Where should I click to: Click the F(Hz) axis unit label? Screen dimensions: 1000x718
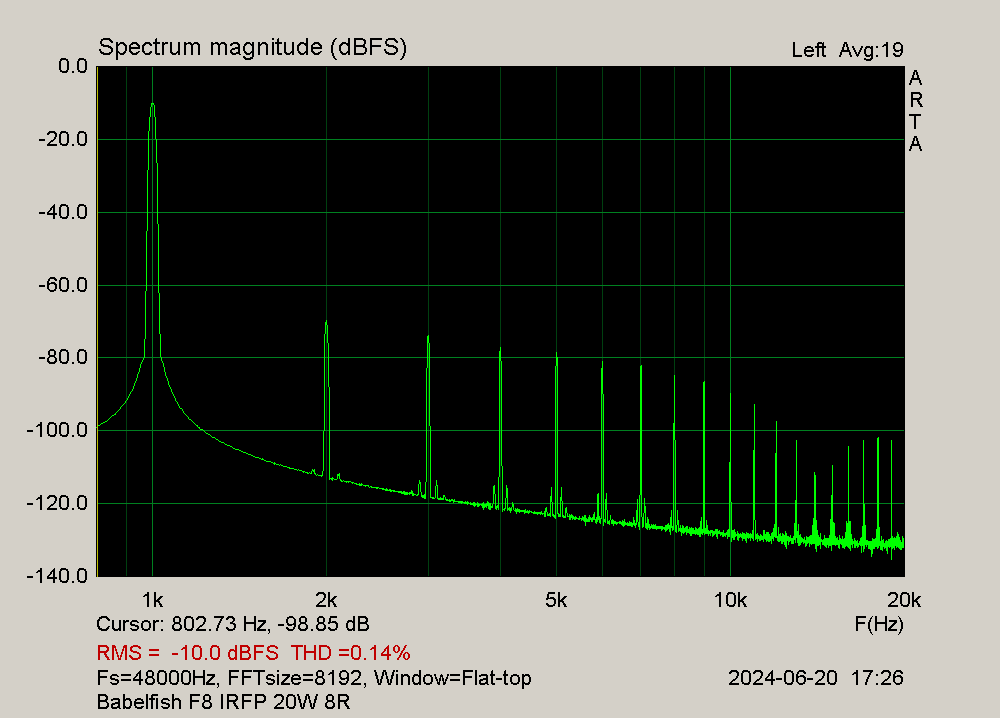[879, 624]
